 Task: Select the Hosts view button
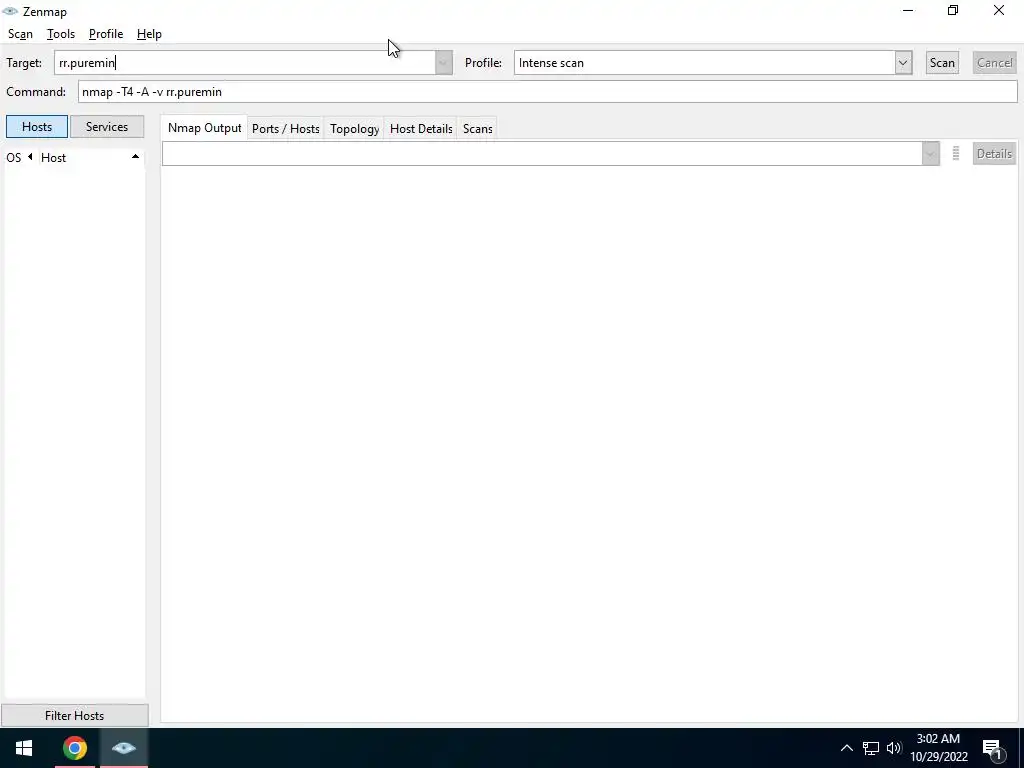[37, 127]
